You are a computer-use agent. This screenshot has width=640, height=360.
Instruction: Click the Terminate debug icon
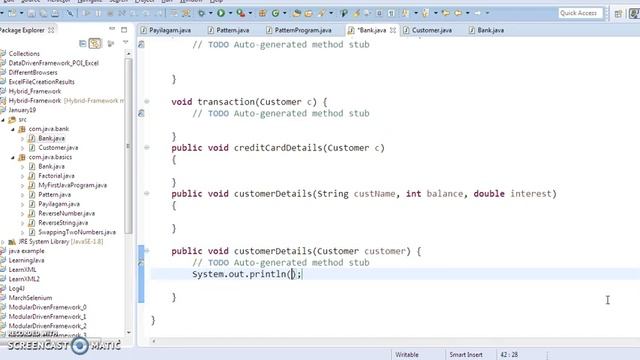[110, 13]
